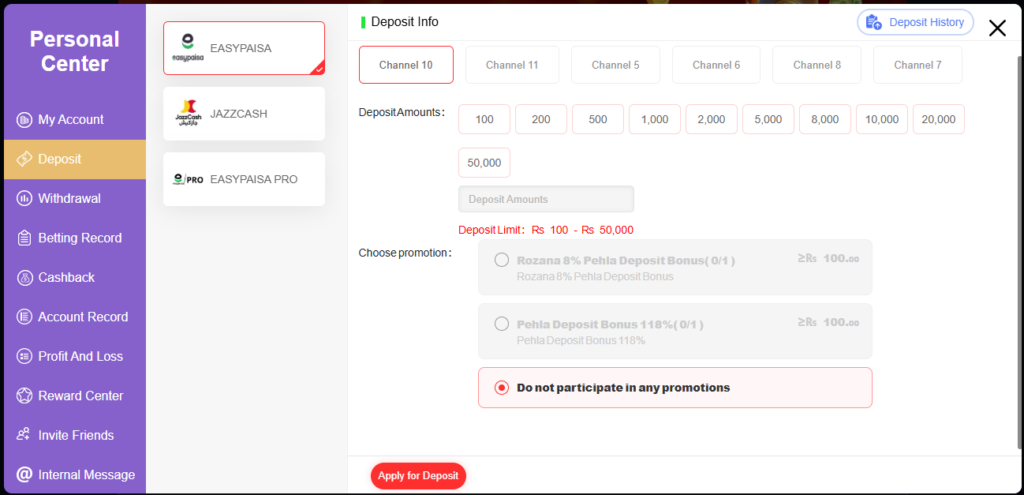This screenshot has width=1024, height=495.
Task: Select Do not participate in promotions radio
Action: pos(502,388)
